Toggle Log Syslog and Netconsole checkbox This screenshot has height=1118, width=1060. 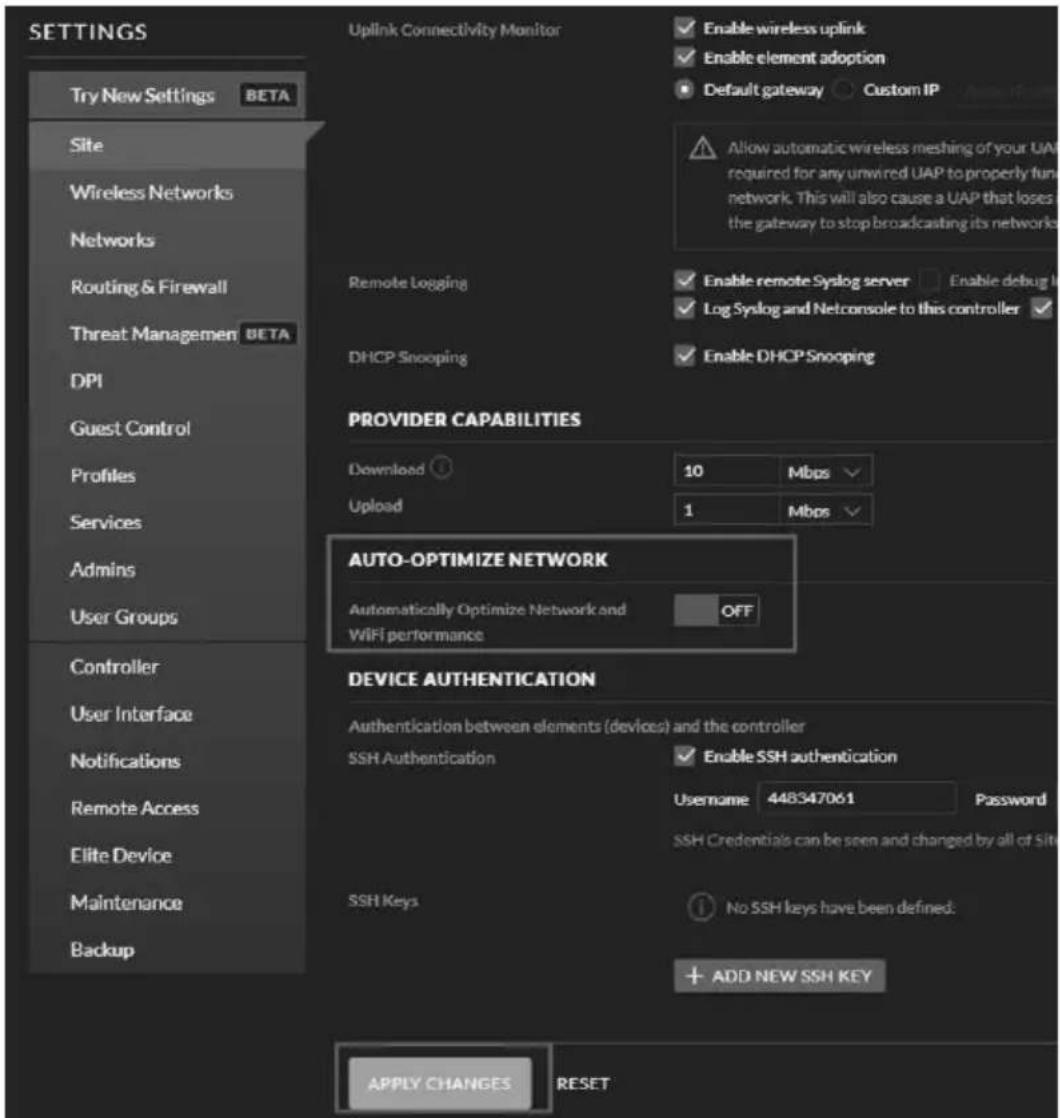coord(685,308)
